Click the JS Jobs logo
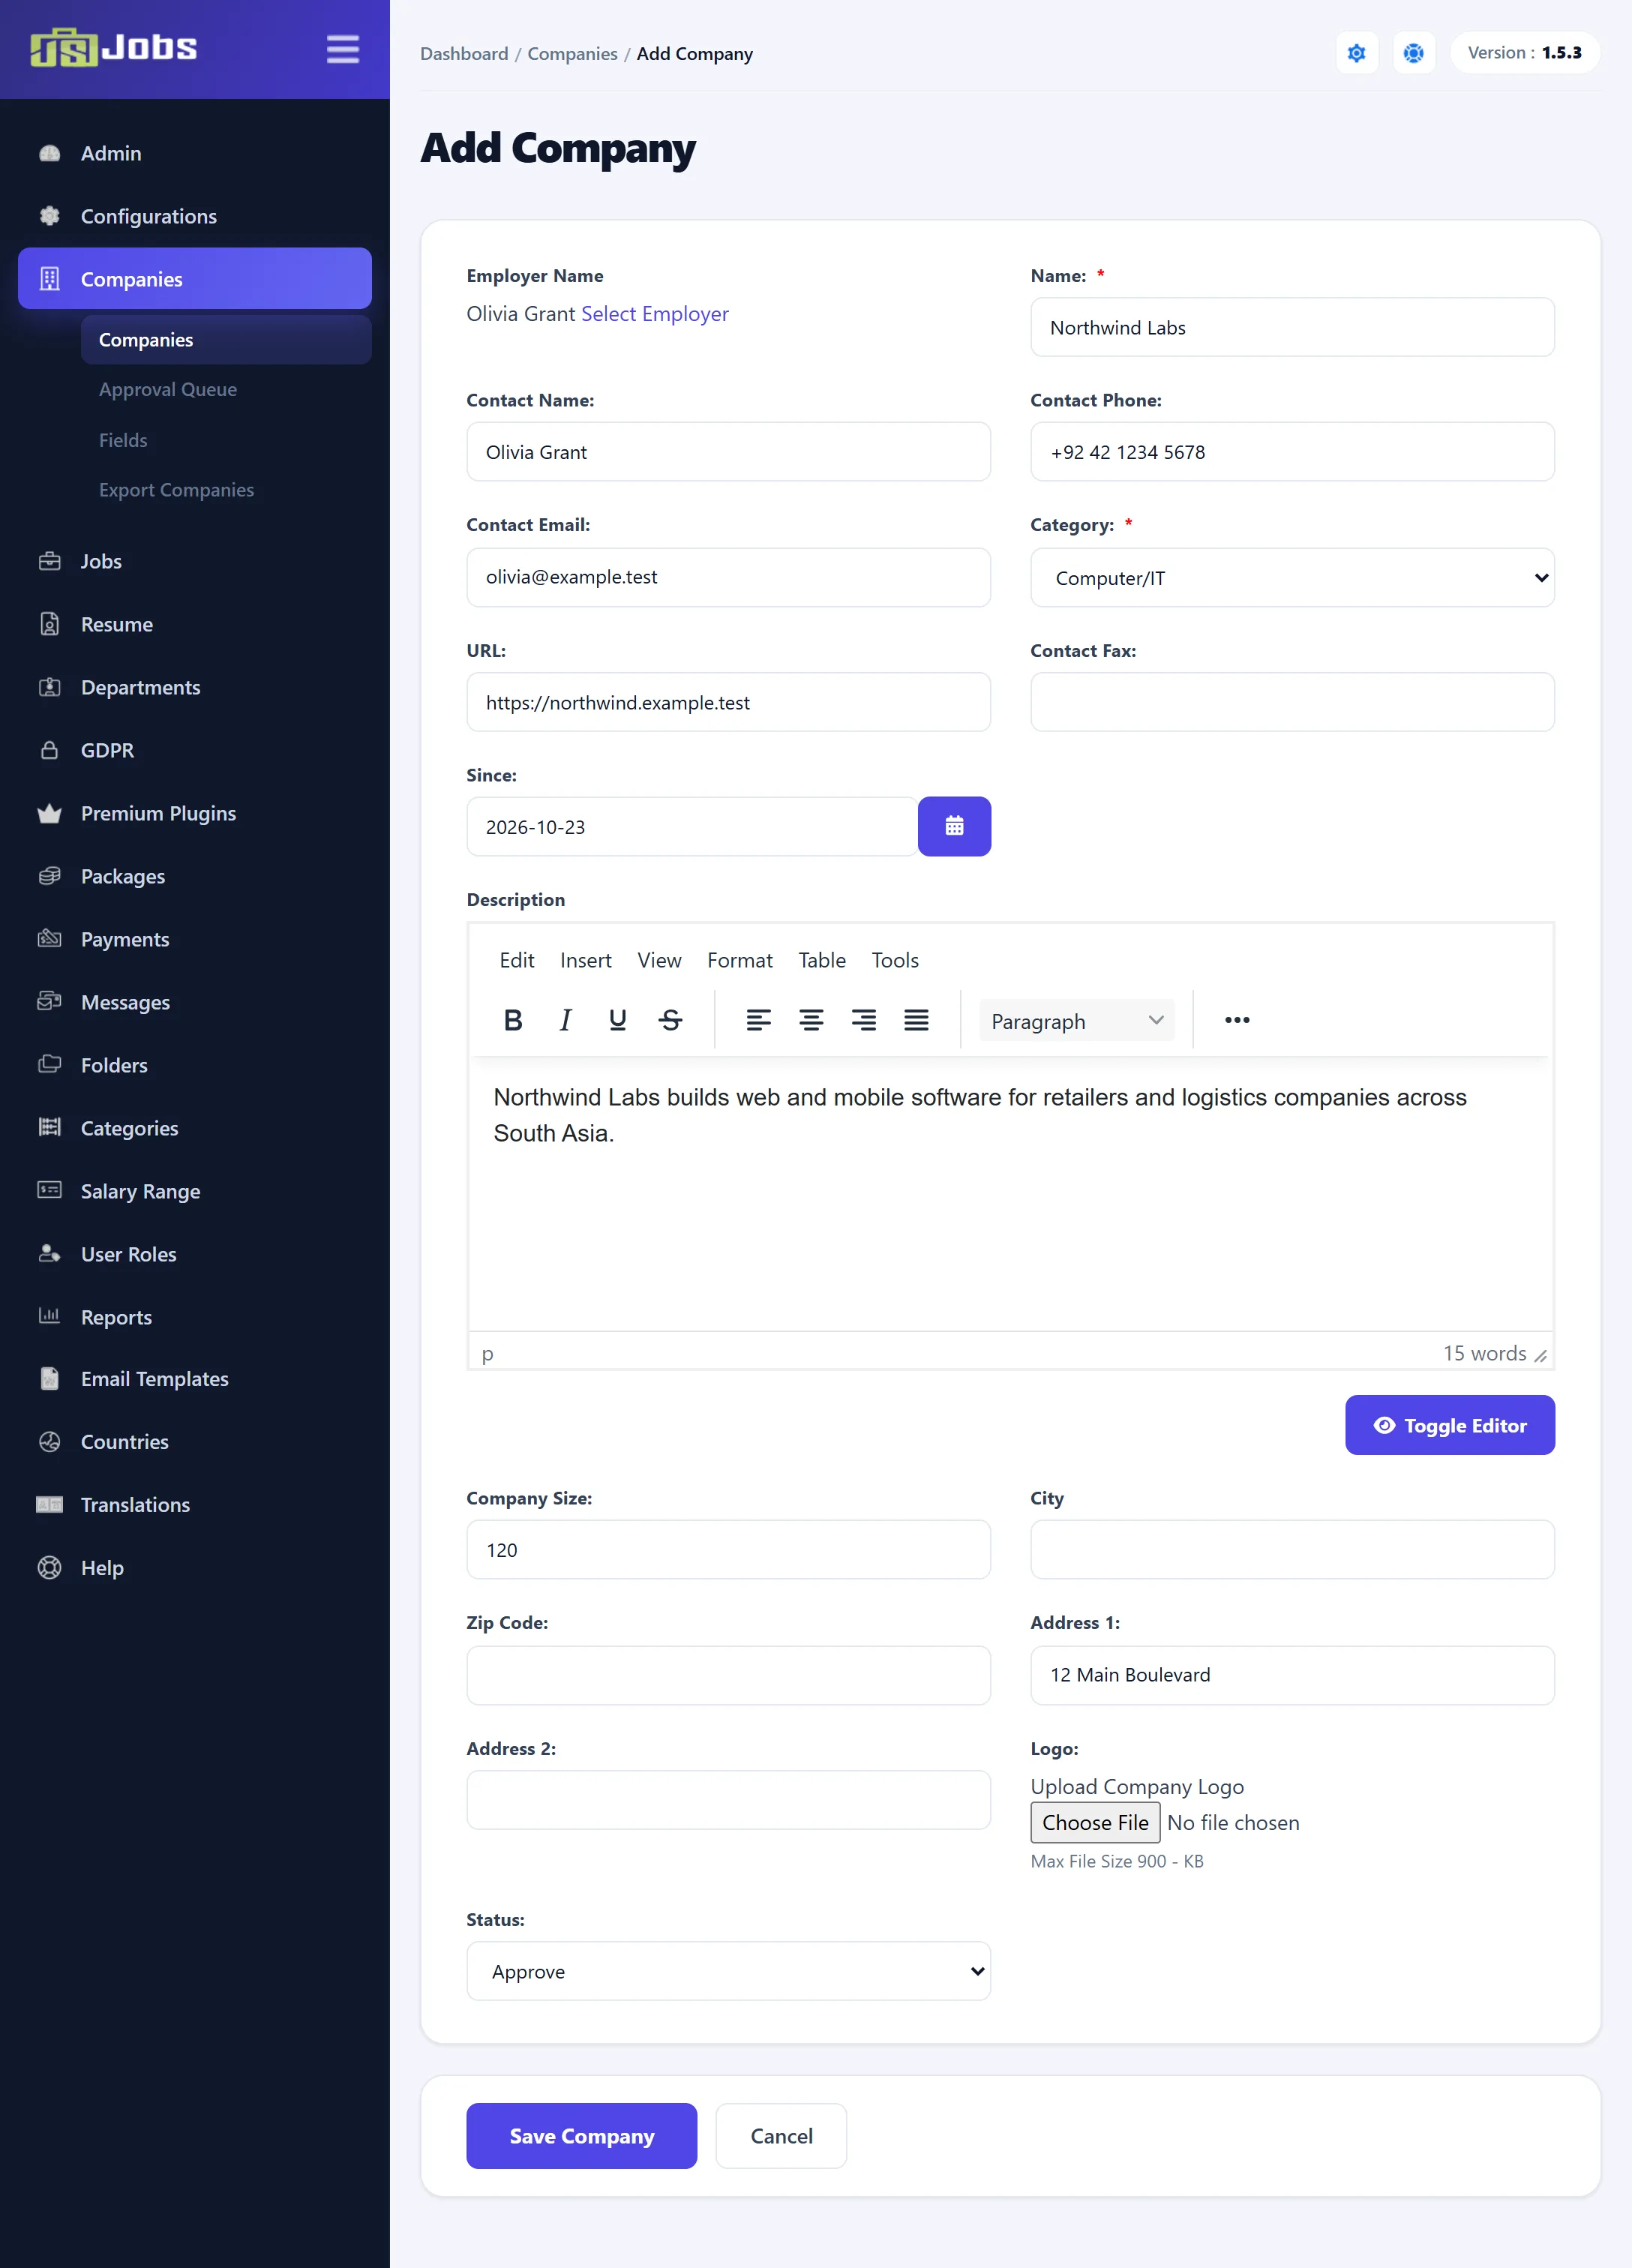This screenshot has width=1632, height=2268. click(114, 48)
